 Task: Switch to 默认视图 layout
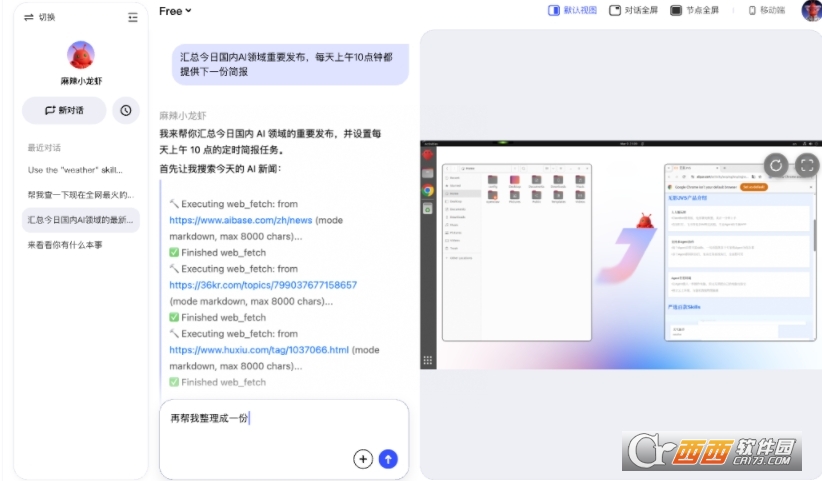point(572,10)
